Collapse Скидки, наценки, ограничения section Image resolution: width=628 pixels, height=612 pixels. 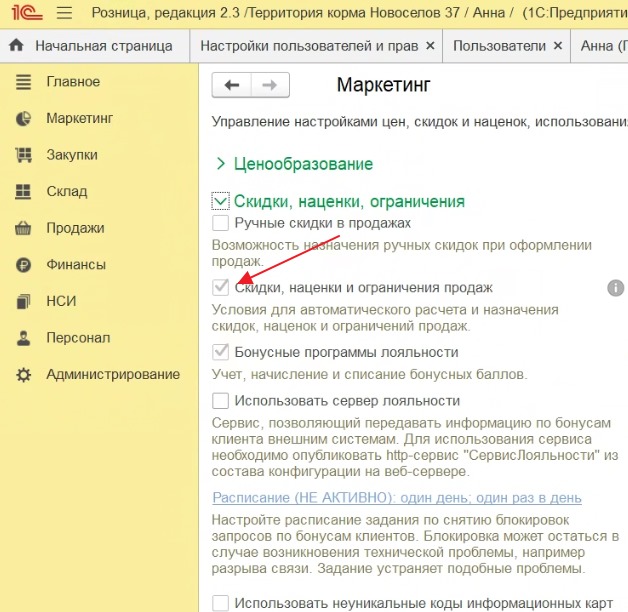pos(221,201)
